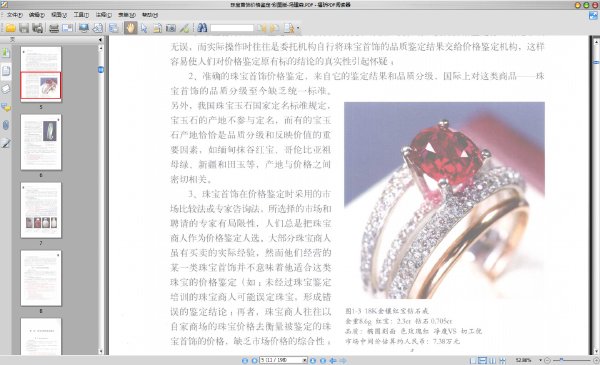Go to next page button
Image resolution: width=600 pixels, height=365 pixels.
[x=313, y=360]
